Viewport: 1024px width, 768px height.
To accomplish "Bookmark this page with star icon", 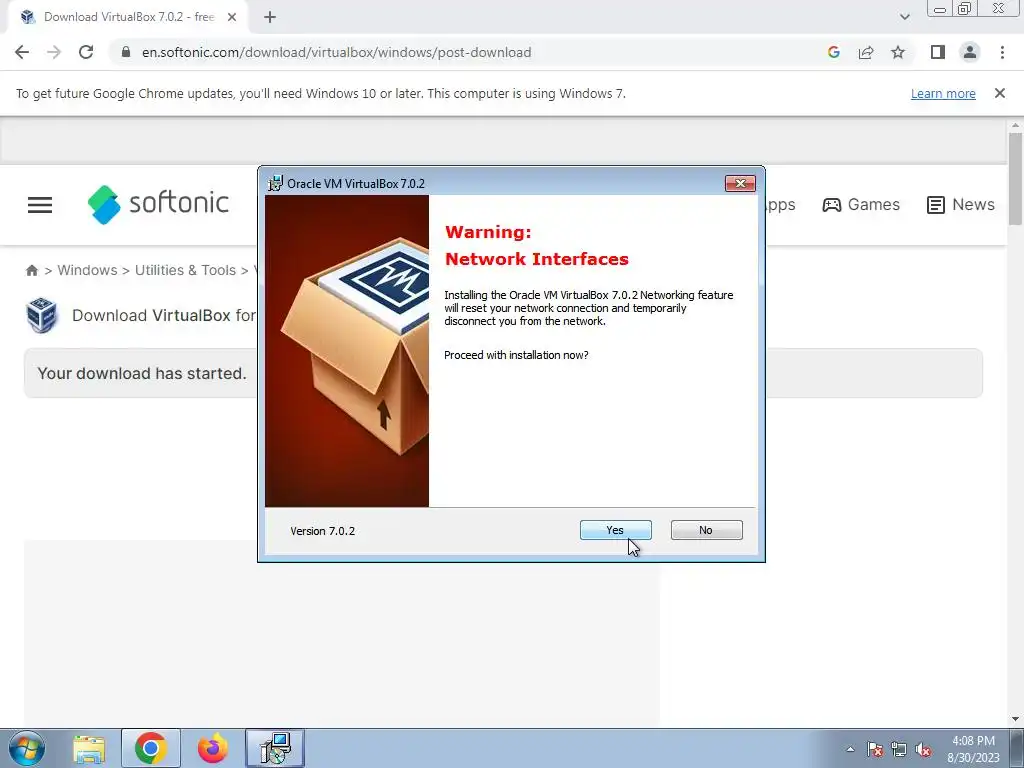I will 898,52.
